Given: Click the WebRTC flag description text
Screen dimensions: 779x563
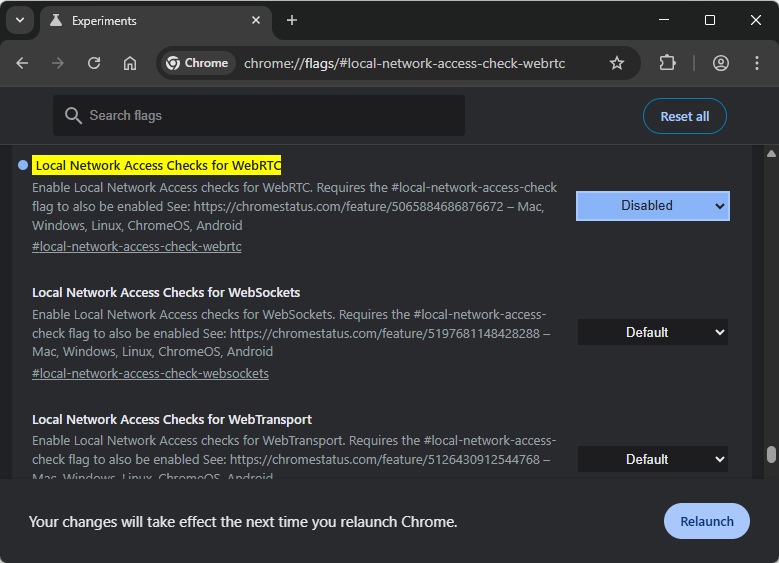Looking at the screenshot, I should (294, 206).
